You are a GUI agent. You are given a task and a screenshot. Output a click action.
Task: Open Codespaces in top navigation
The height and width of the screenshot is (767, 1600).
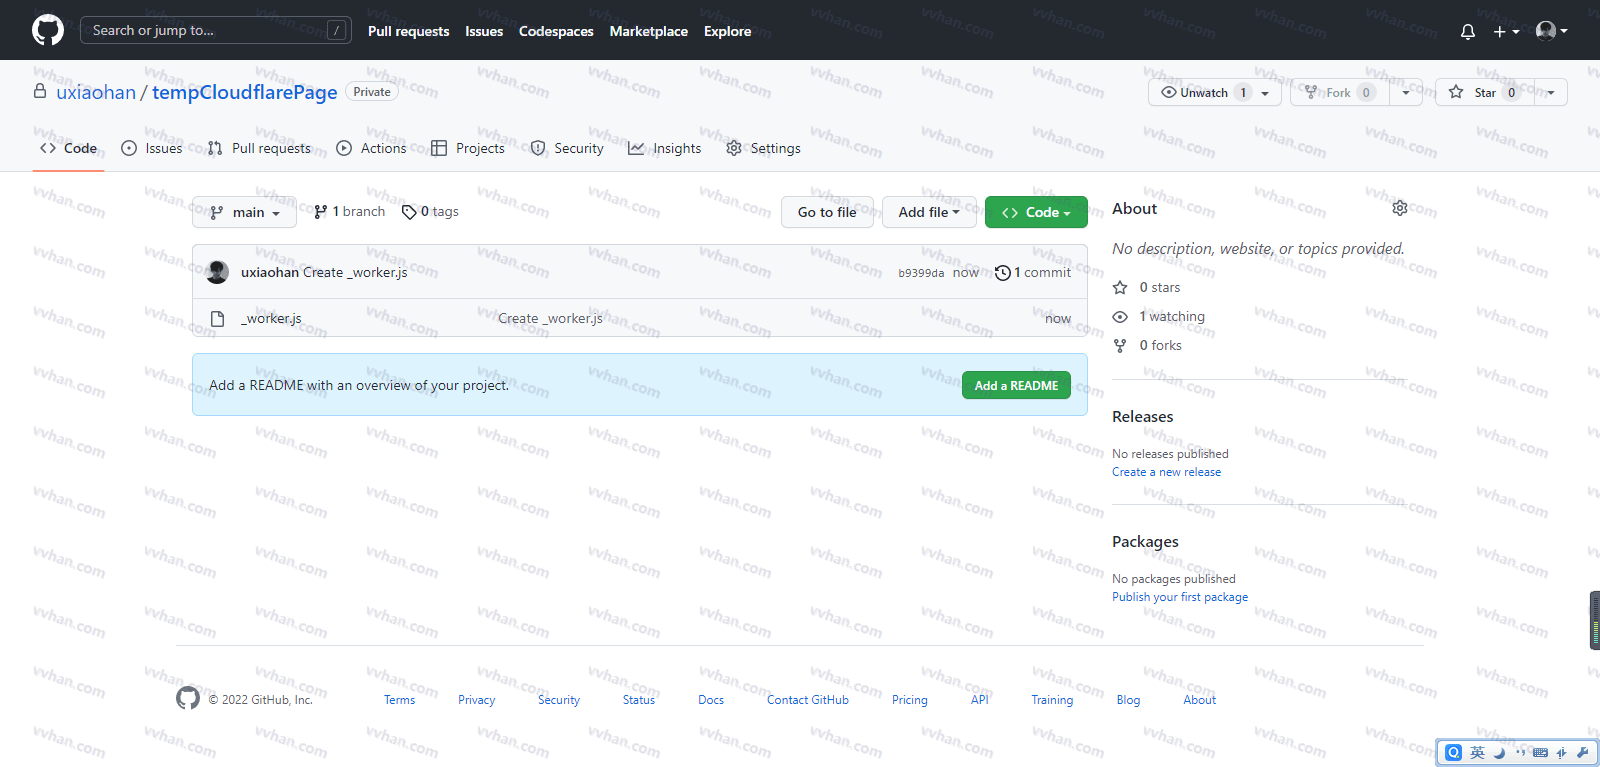(x=556, y=31)
